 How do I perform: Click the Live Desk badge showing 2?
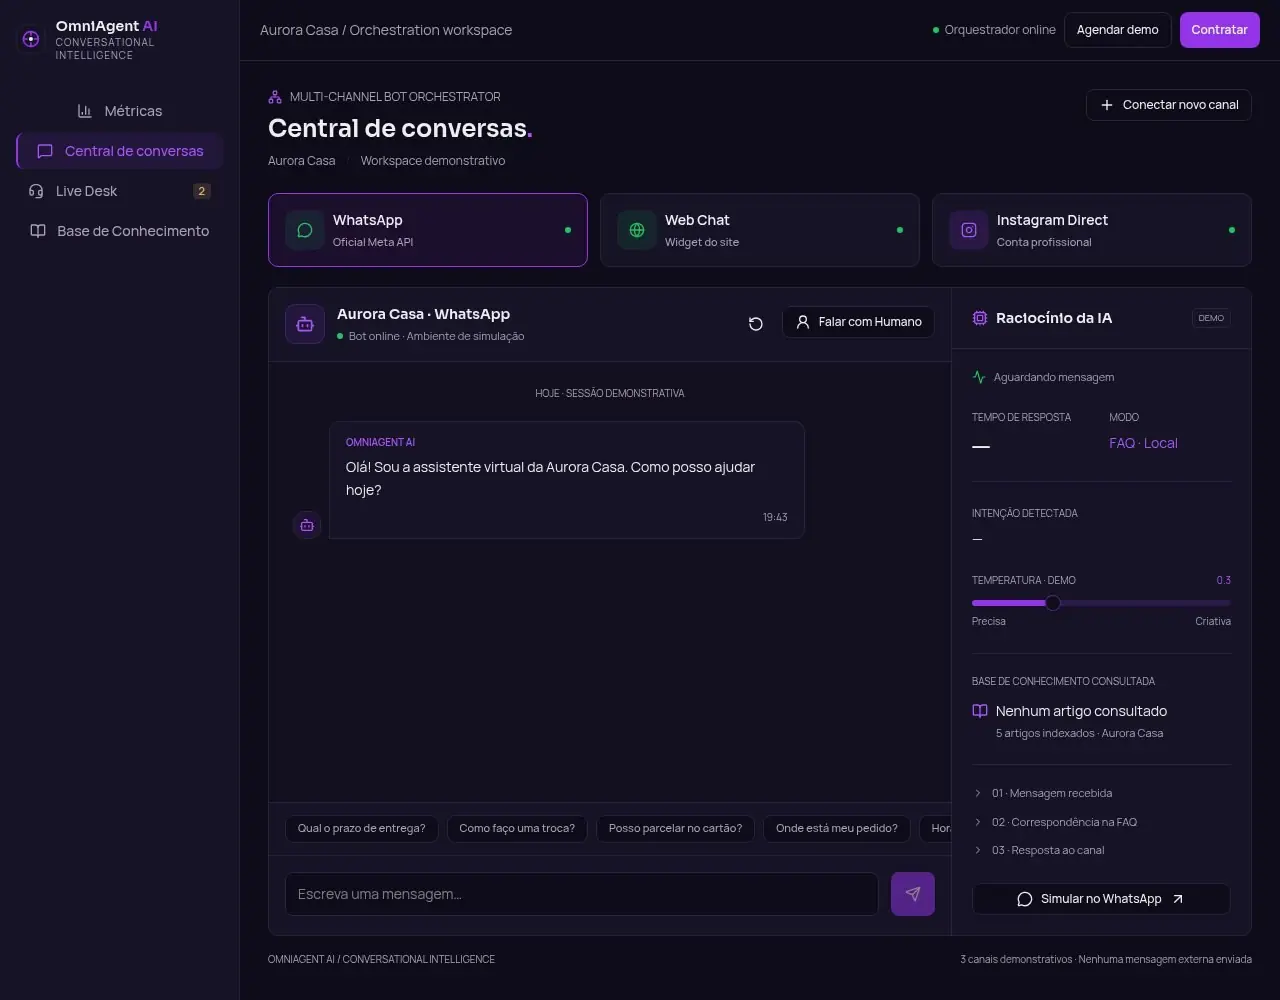coord(202,191)
